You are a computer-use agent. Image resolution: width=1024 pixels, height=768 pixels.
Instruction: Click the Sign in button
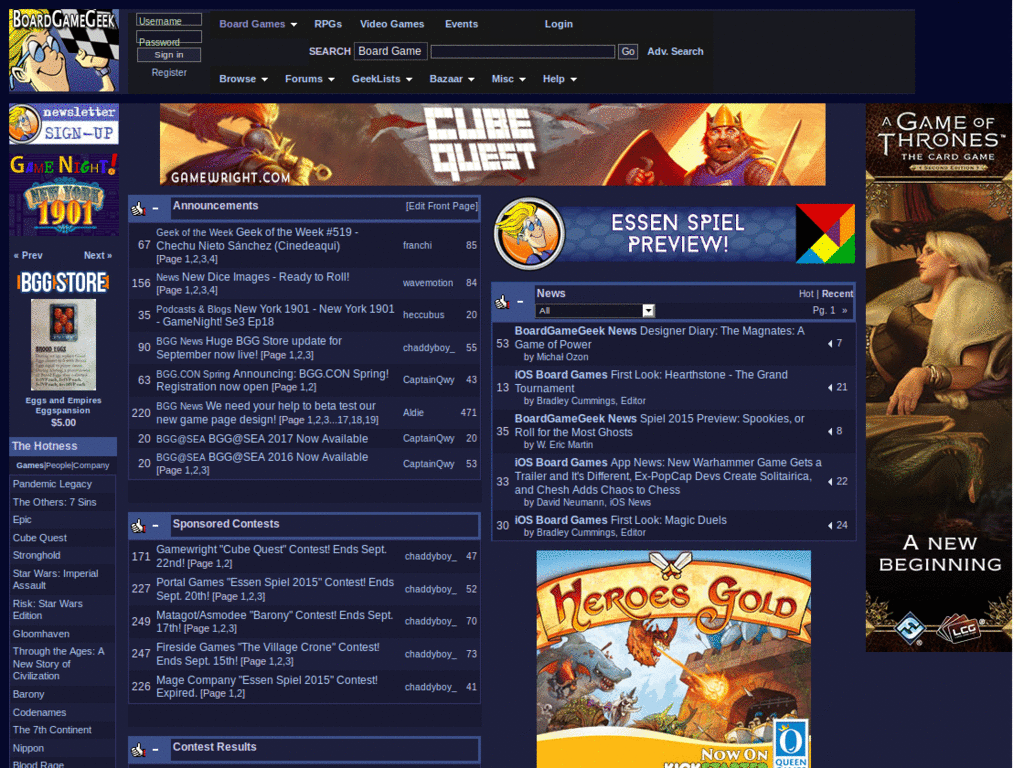pyautogui.click(x=168, y=55)
